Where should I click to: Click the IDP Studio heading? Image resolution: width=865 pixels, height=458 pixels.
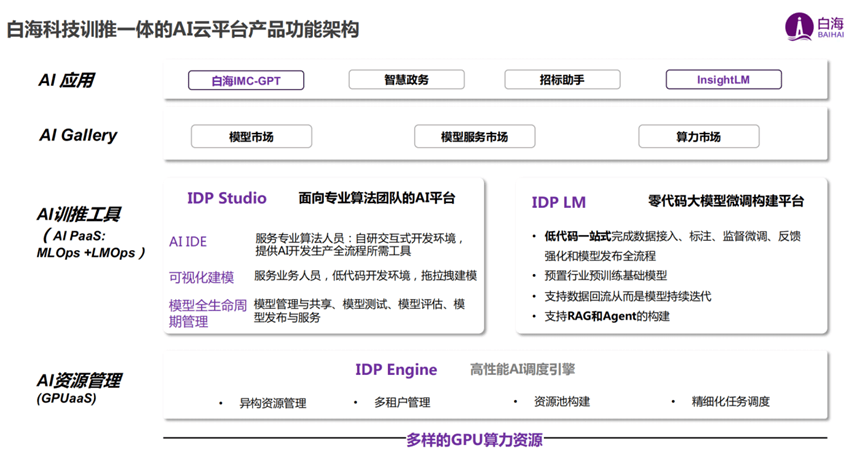tap(227, 198)
